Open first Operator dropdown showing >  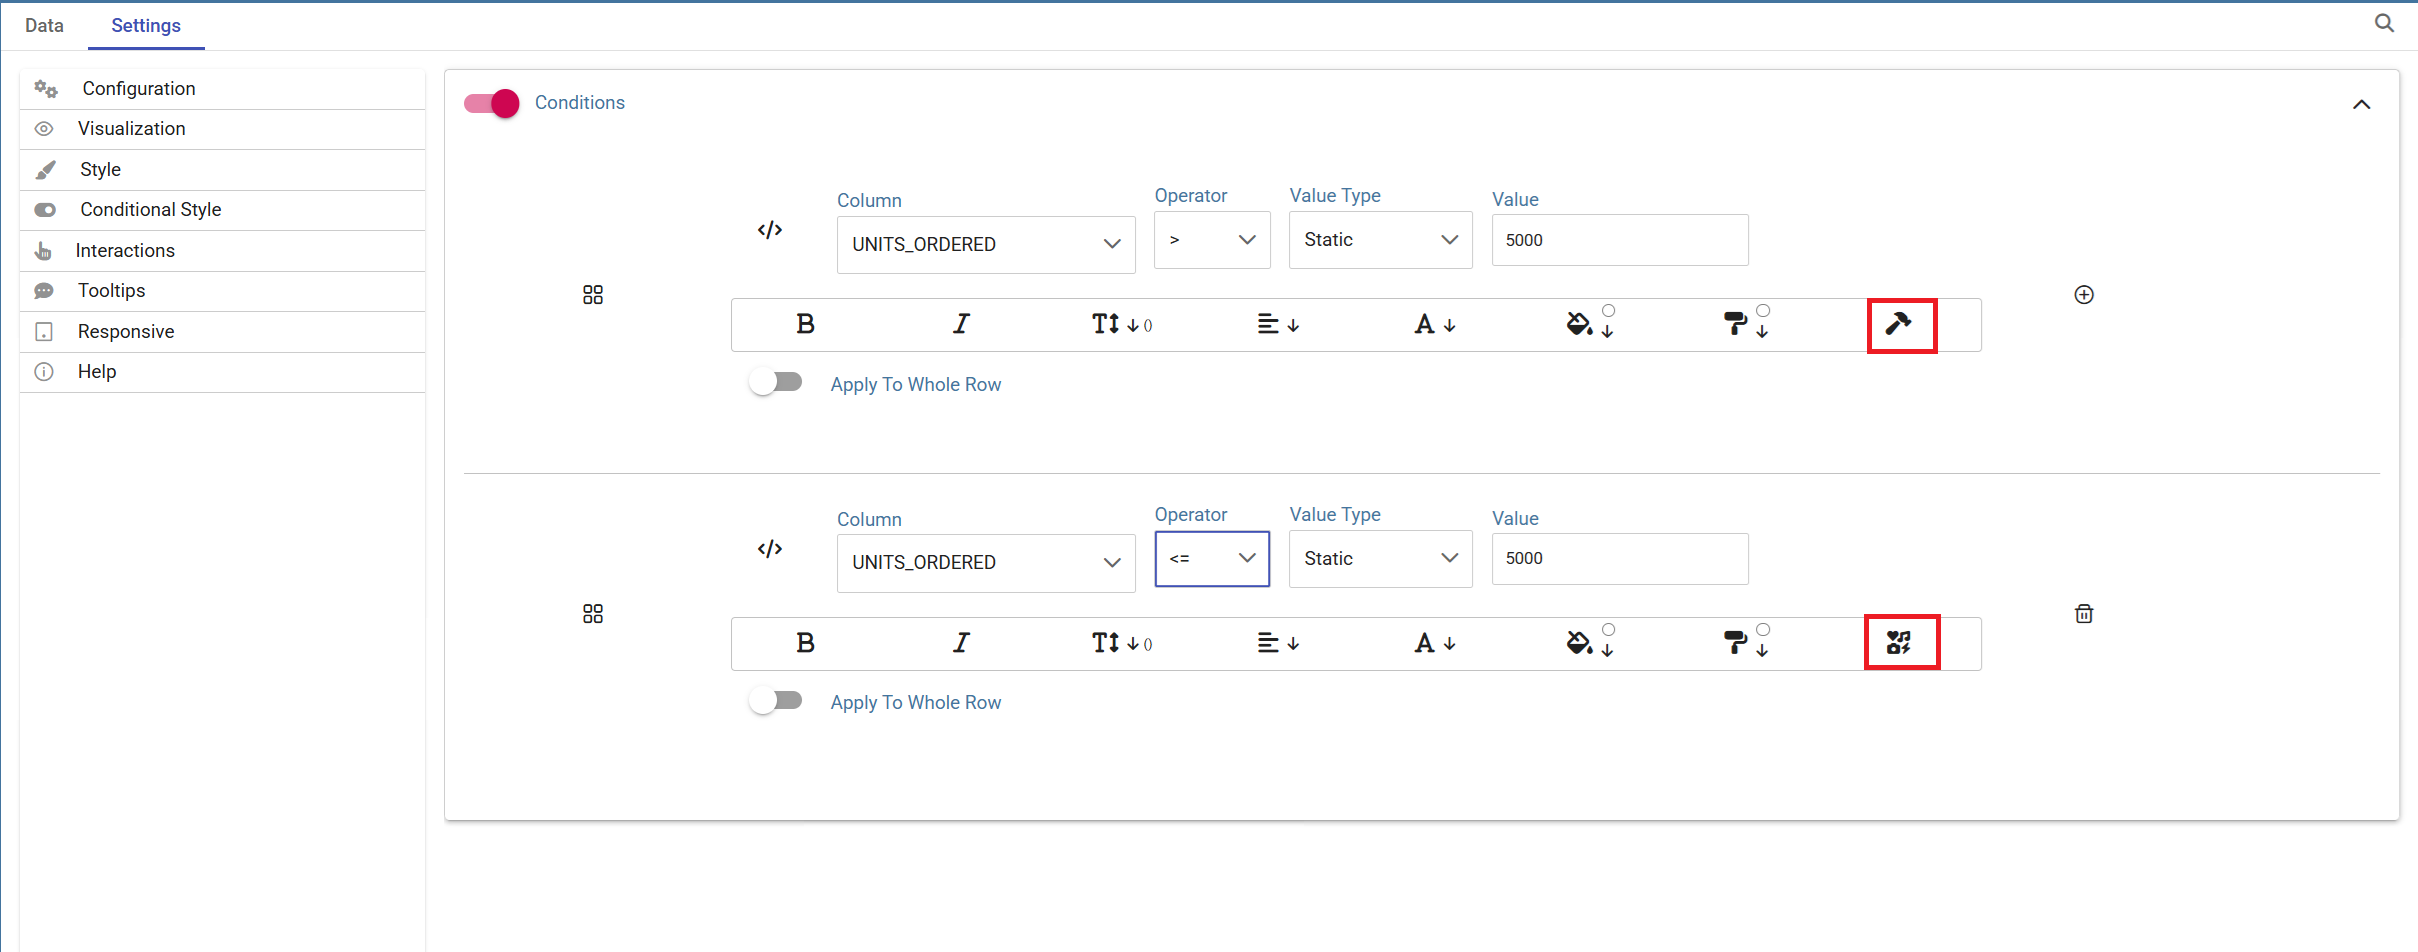(x=1212, y=240)
